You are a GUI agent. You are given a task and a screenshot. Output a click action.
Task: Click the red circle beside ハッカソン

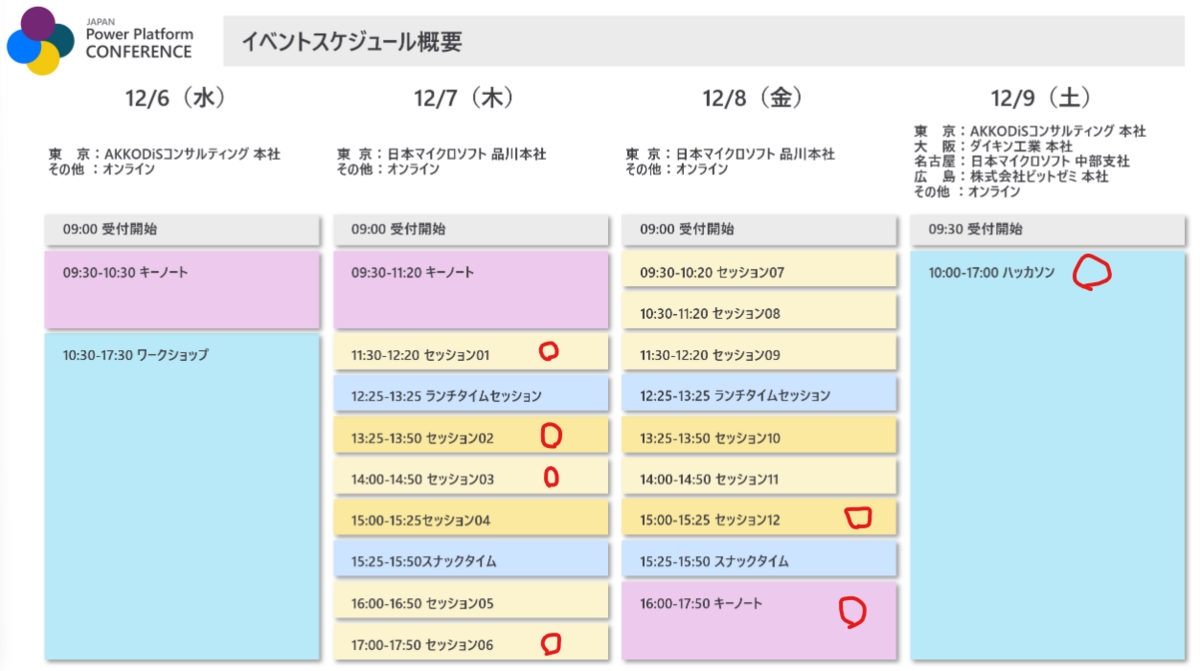coord(1092,272)
